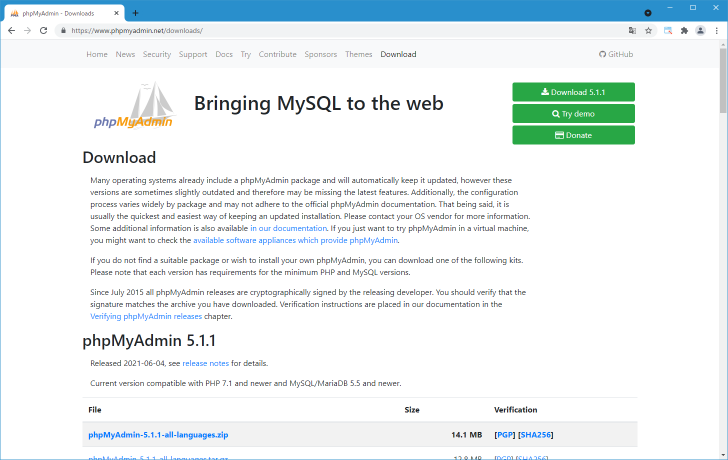Click the page vertical scrollbar thumb
Viewport: 728px width, 460px height.
[723, 81]
